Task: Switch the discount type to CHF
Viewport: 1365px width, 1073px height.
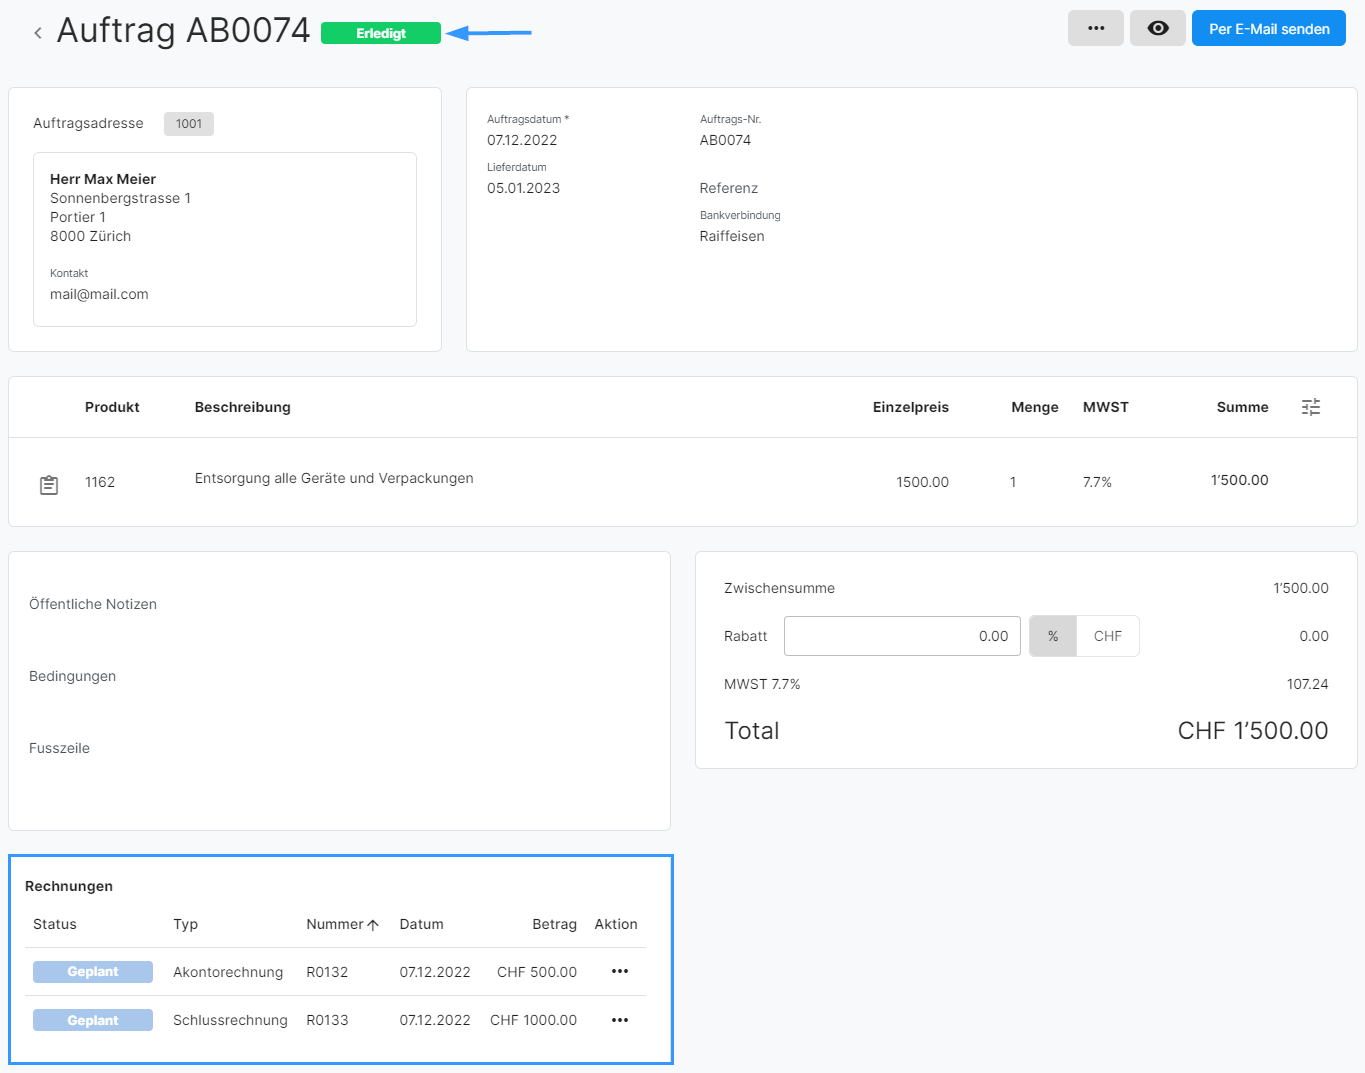Action: pyautogui.click(x=1107, y=636)
